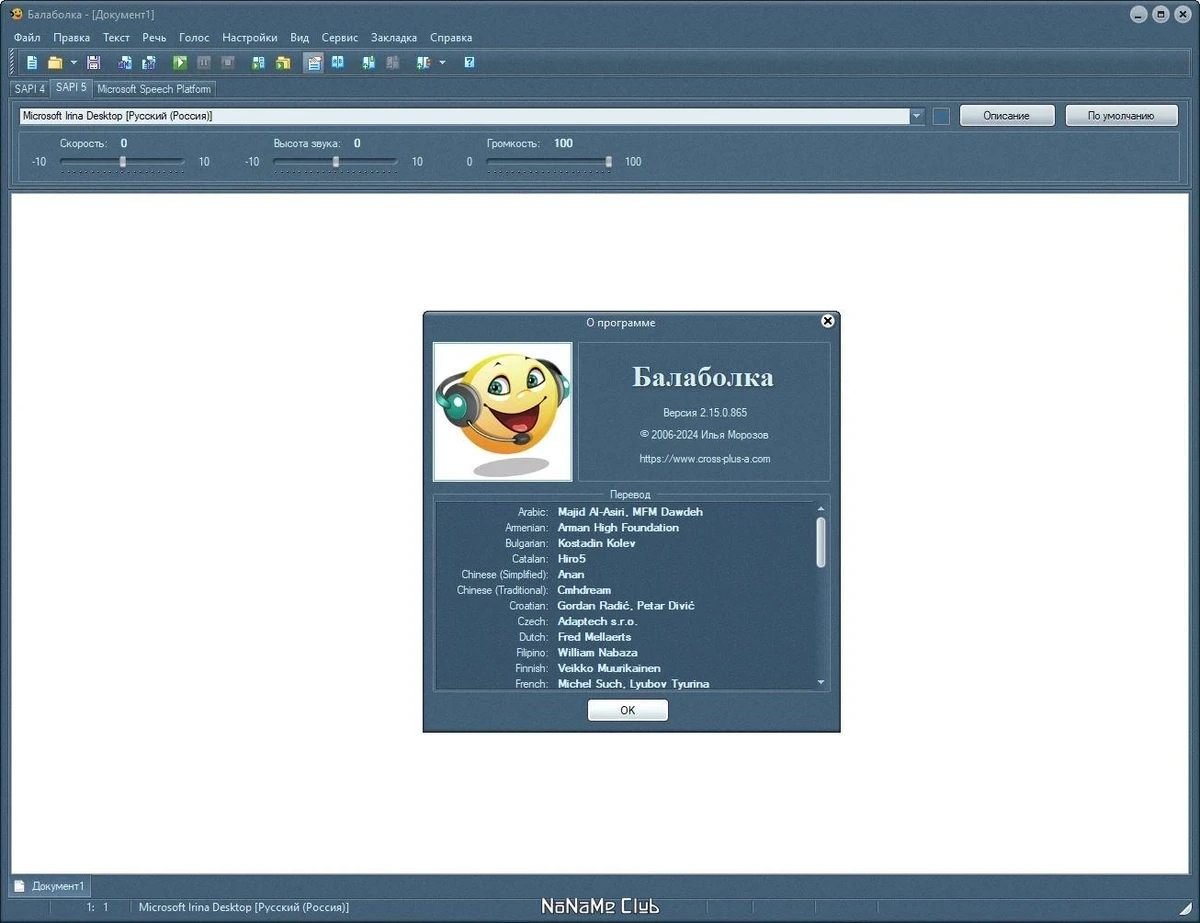Click the Громкость slider handle
This screenshot has height=923, width=1200.
608,161
